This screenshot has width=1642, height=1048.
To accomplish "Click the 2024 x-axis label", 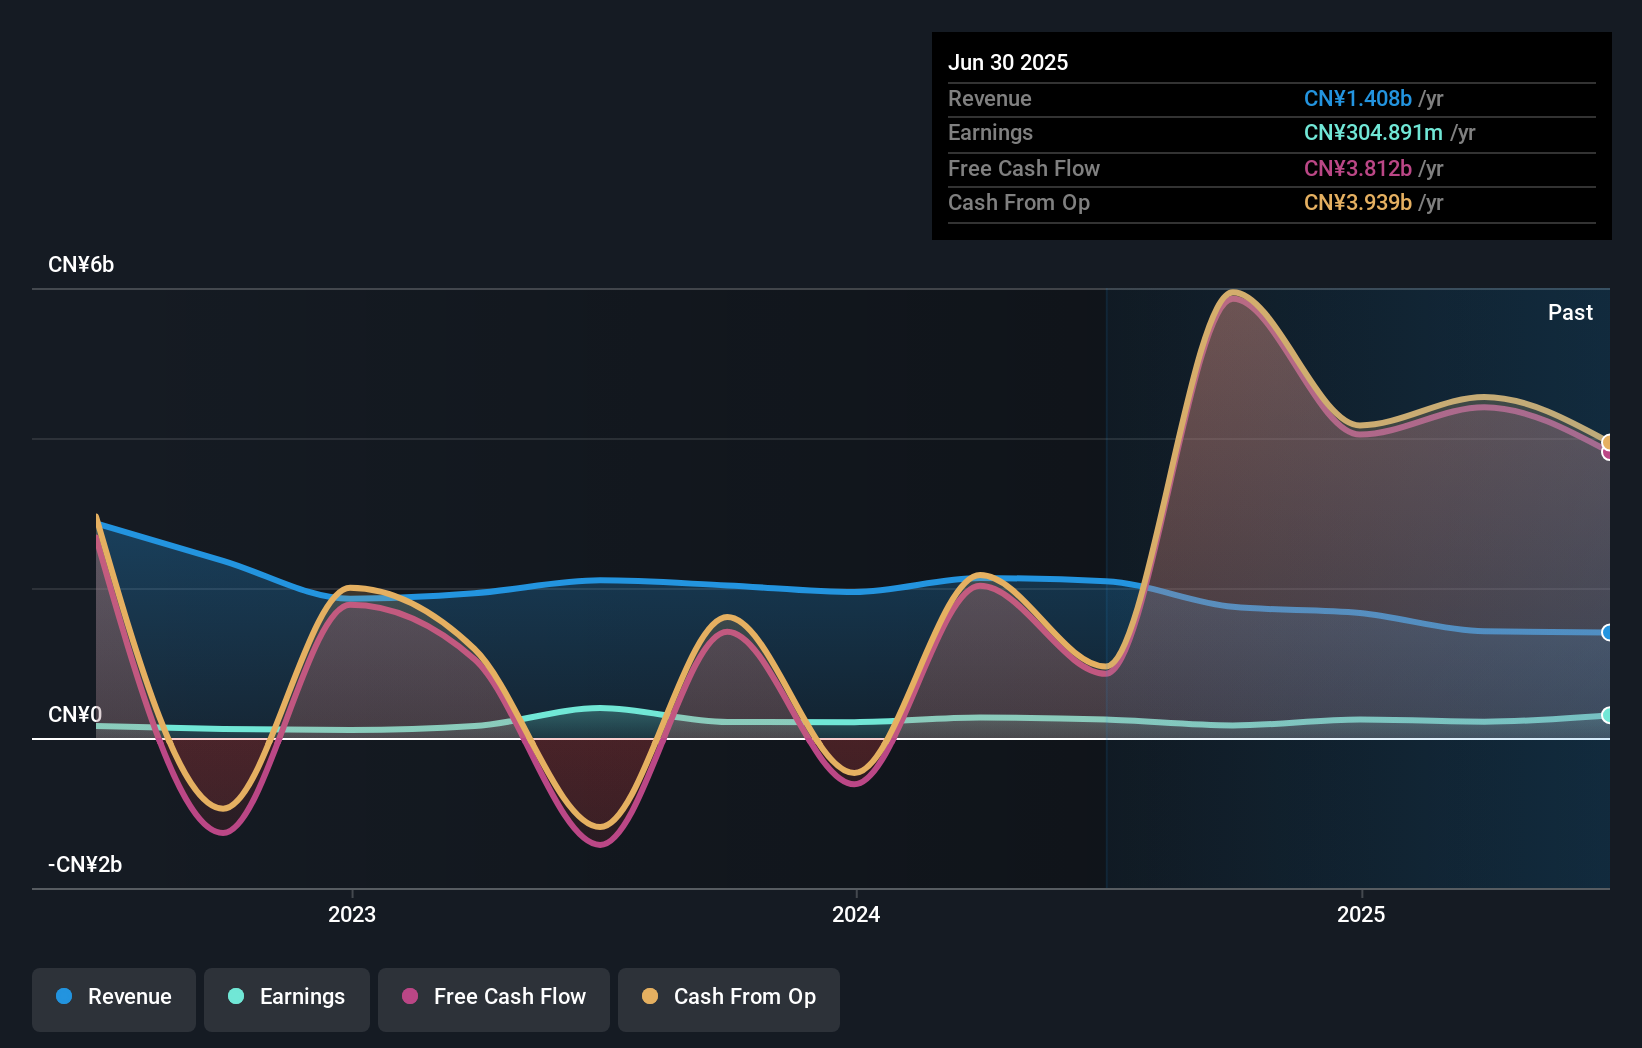I will (856, 914).
